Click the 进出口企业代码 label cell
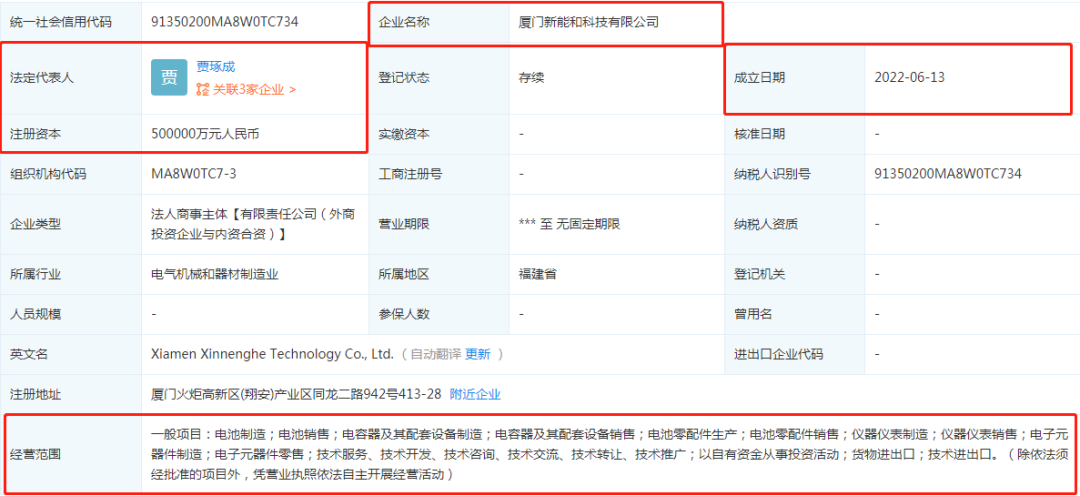Image resolution: width=1080 pixels, height=496 pixels. [x=795, y=354]
